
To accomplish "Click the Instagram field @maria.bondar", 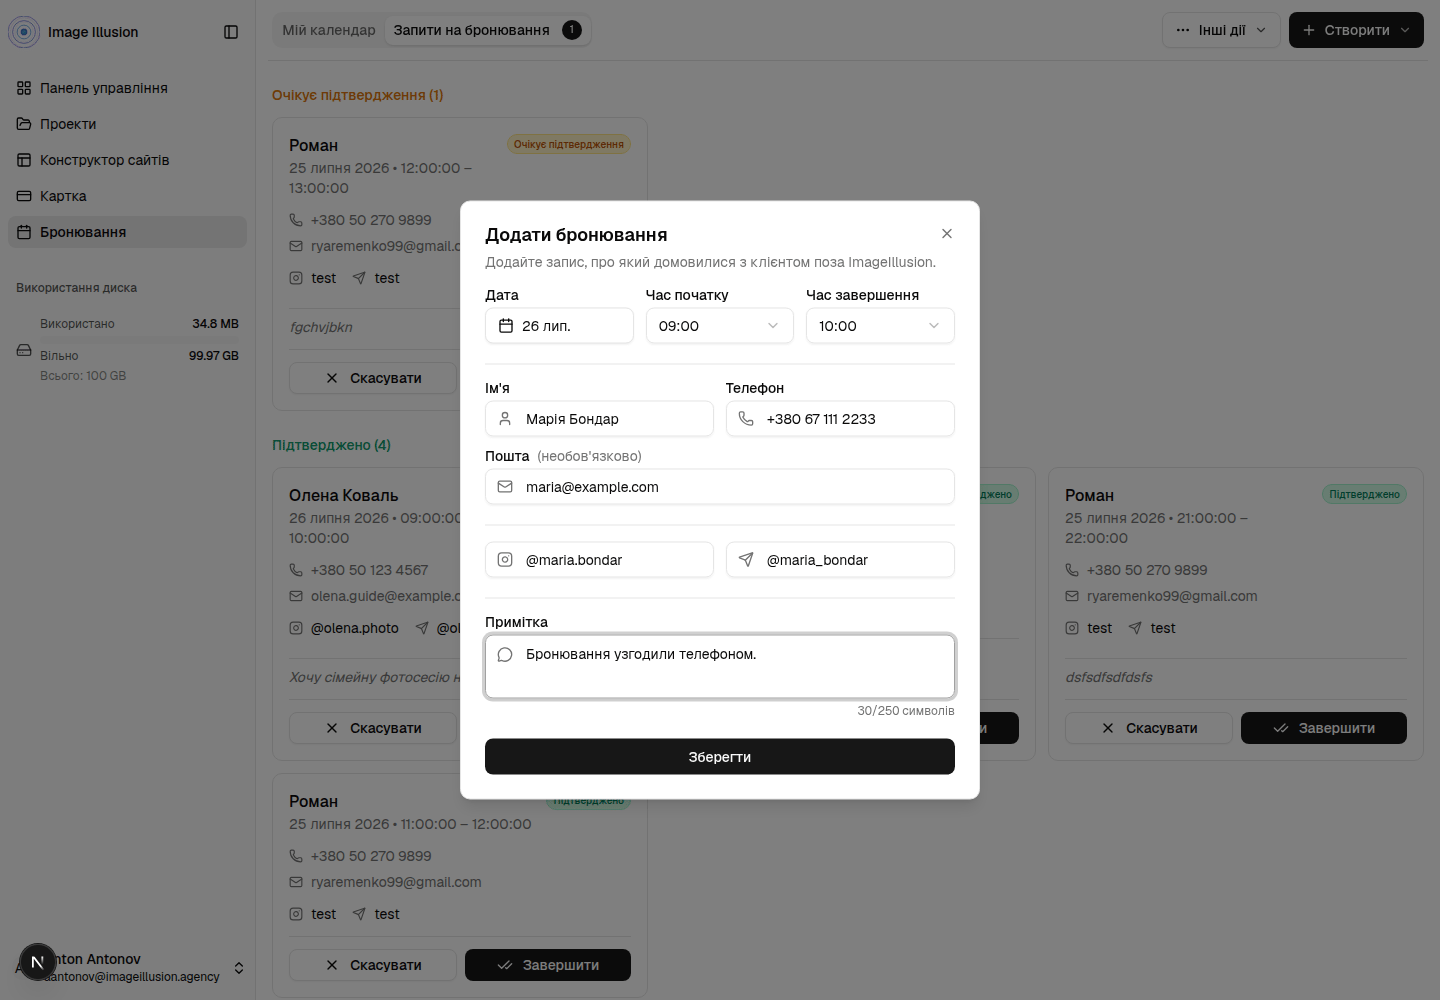I will [599, 560].
